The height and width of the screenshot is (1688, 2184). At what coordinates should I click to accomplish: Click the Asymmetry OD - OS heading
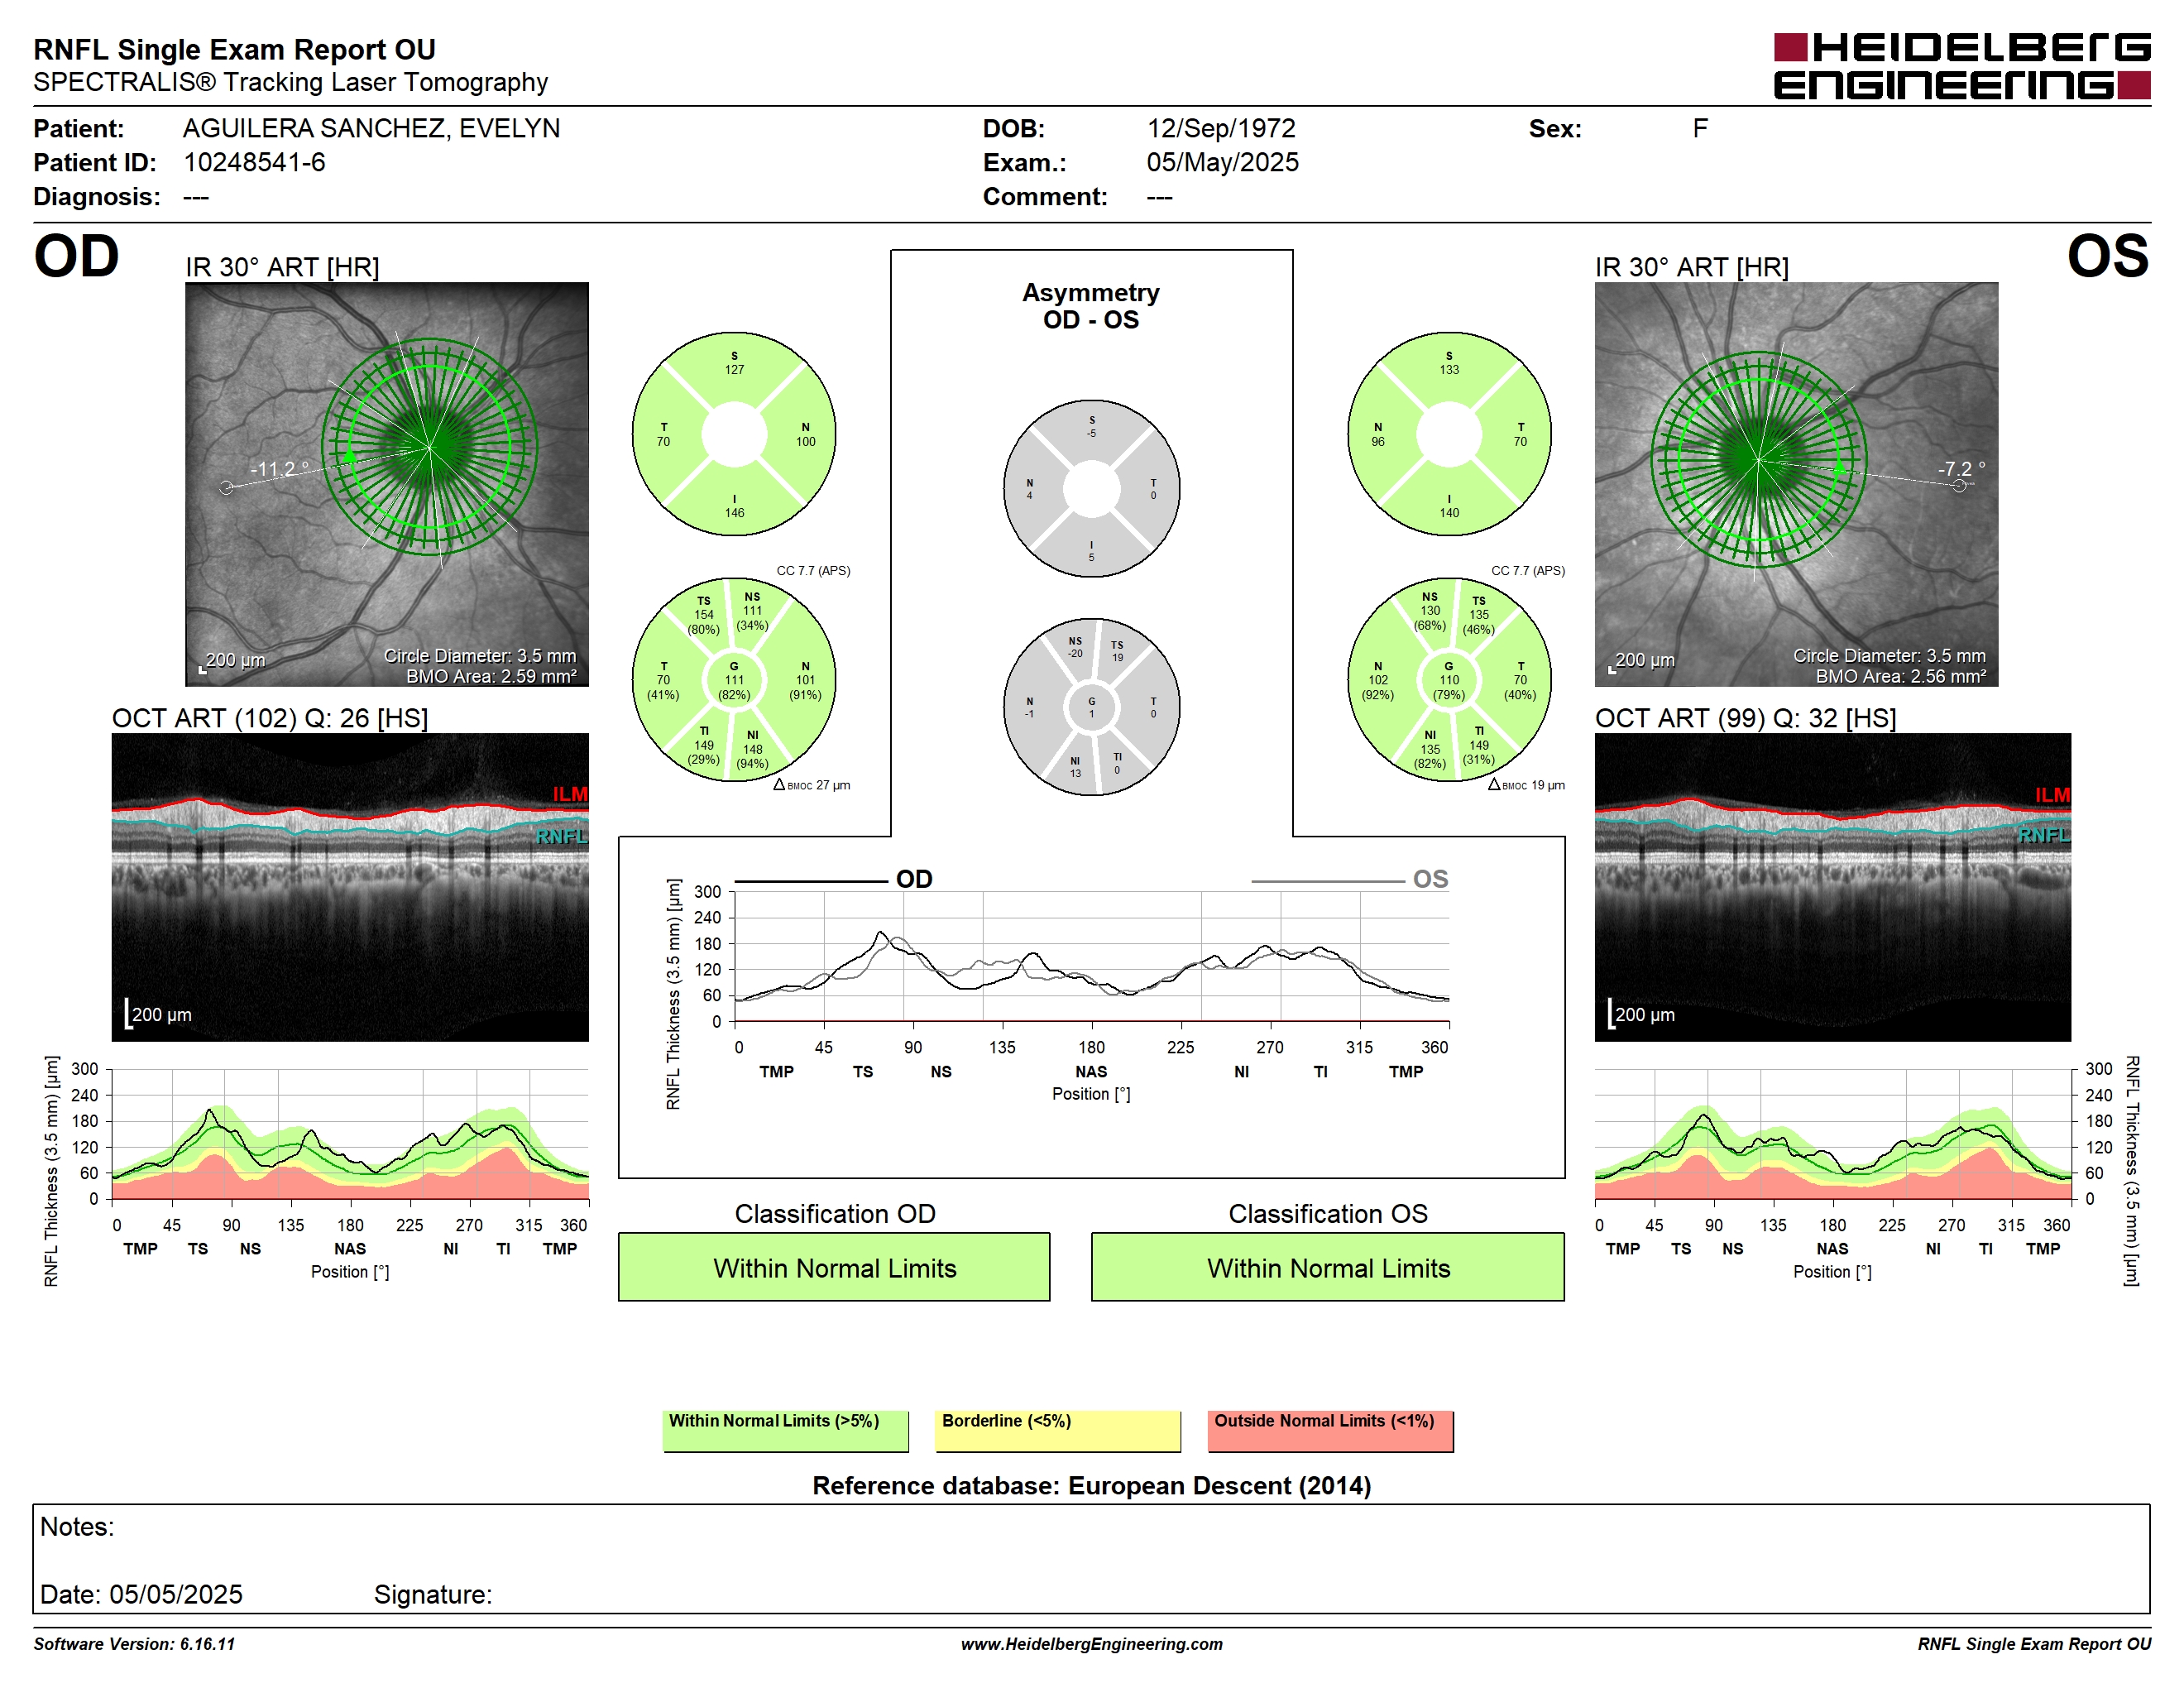tap(1091, 306)
